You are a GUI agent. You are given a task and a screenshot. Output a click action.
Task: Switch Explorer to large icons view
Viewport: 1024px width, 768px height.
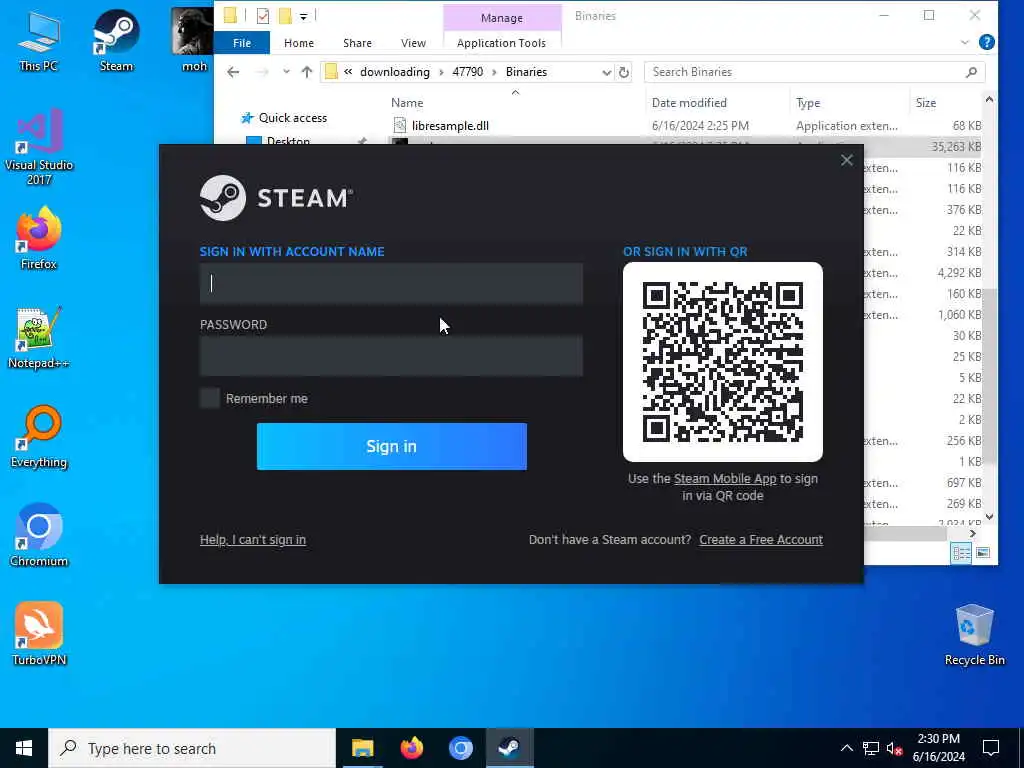click(983, 552)
